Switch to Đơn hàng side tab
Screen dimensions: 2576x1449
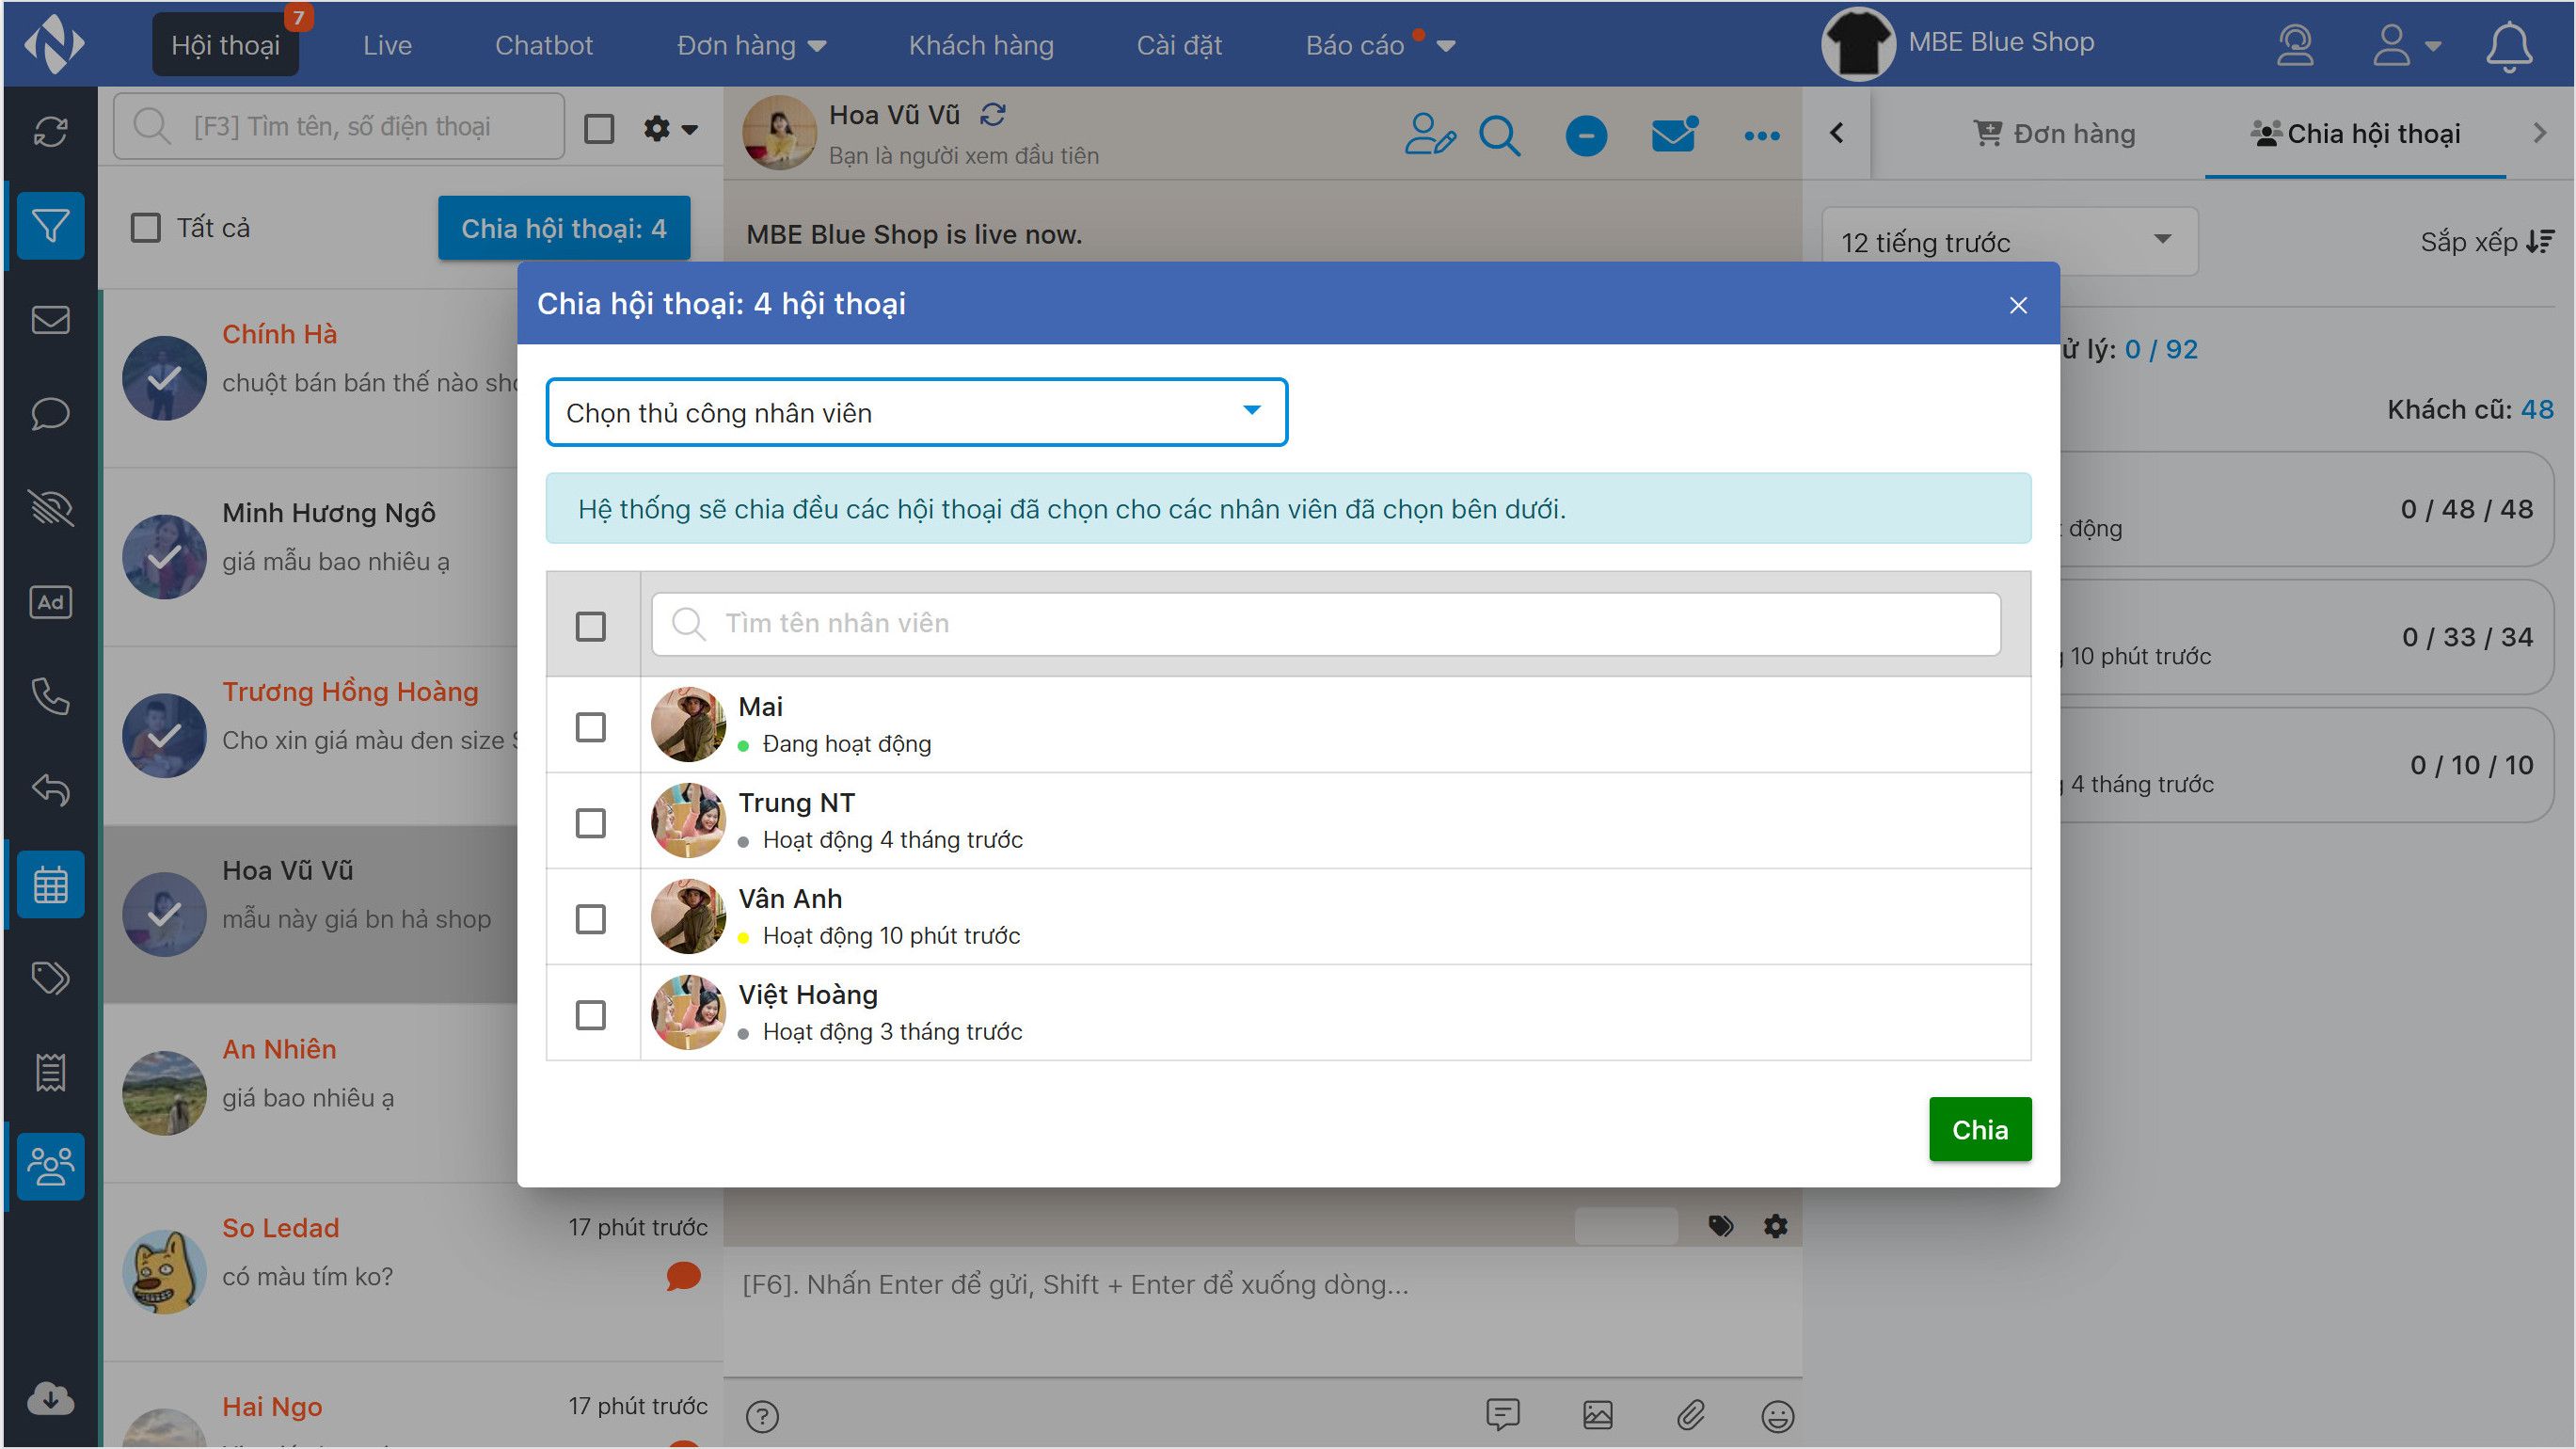click(2053, 134)
